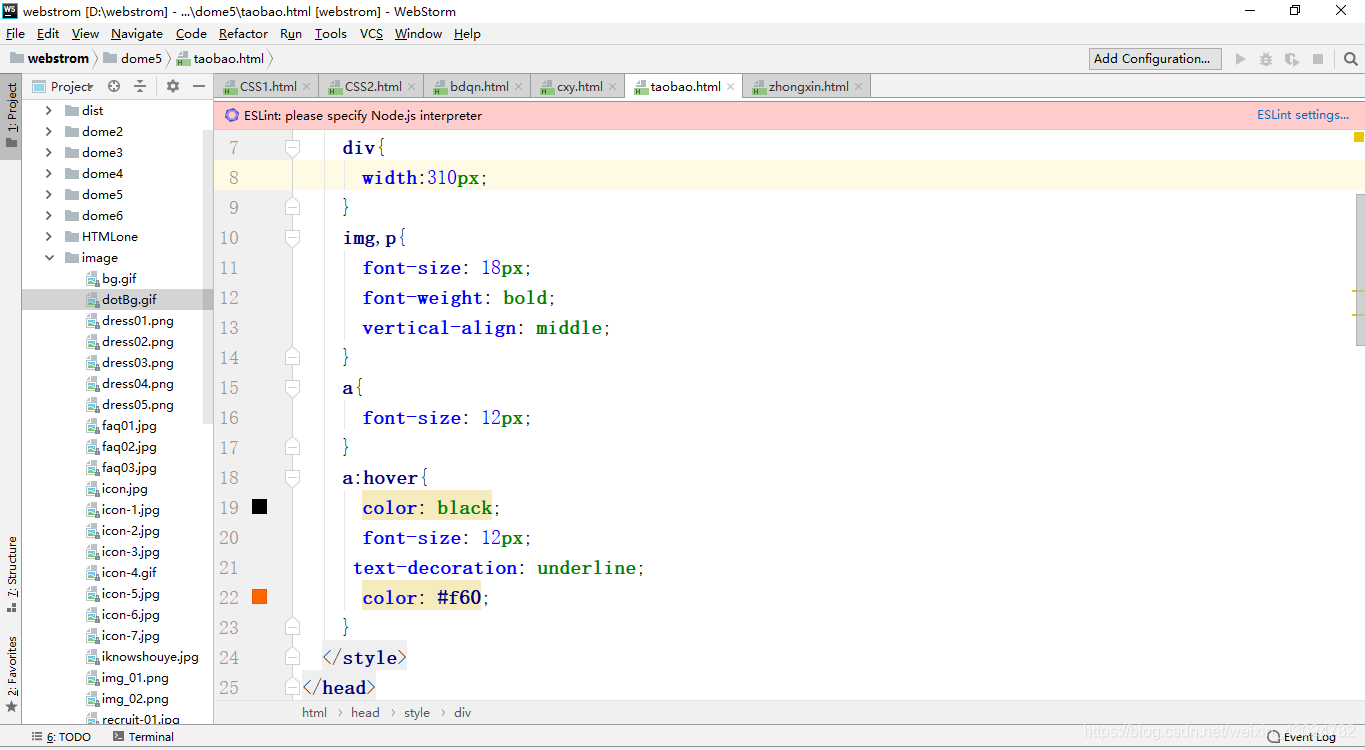
Task: Collapse all nodes in the Project panel
Action: (140, 86)
